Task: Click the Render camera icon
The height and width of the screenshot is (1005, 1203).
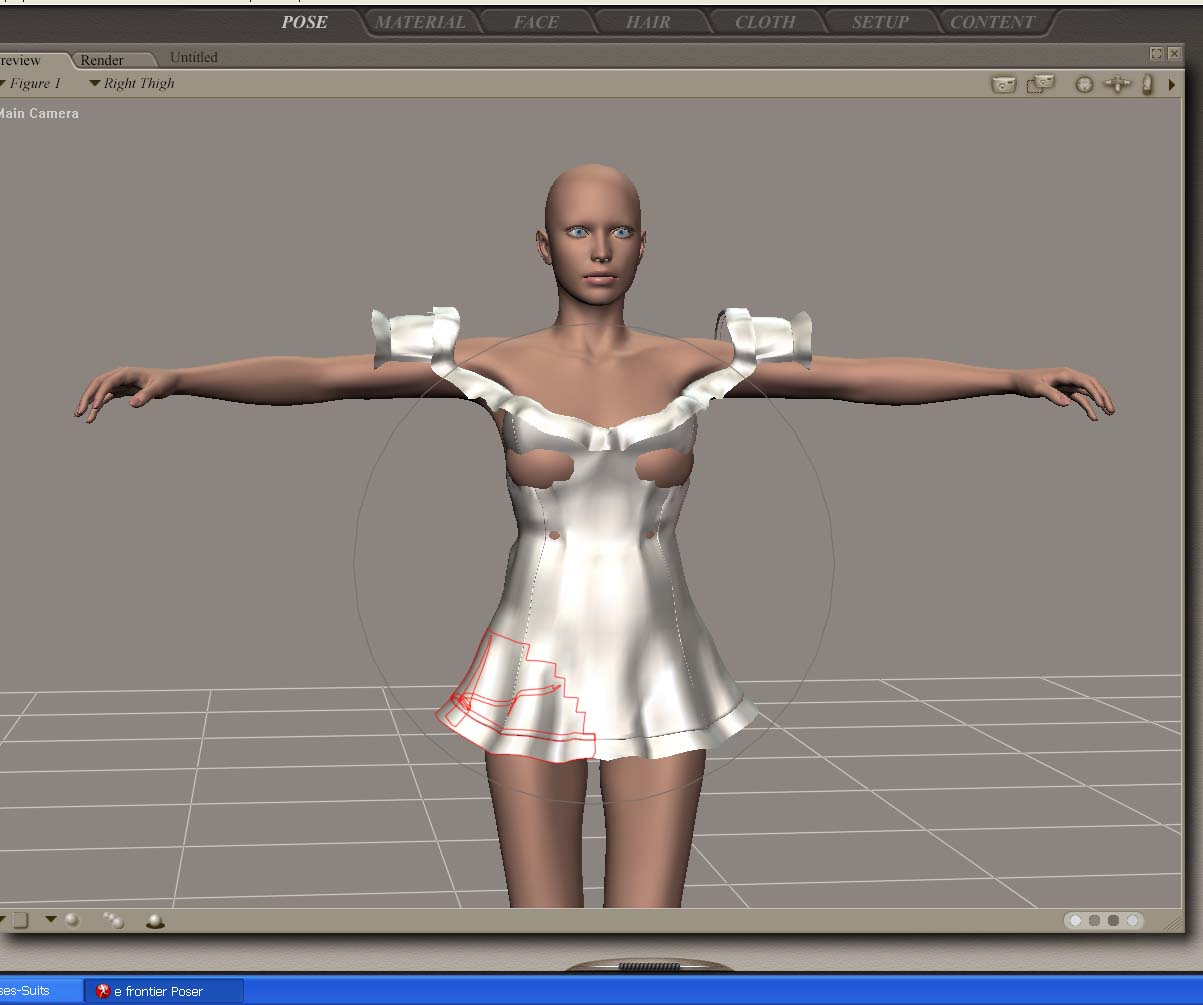Action: click(1003, 85)
